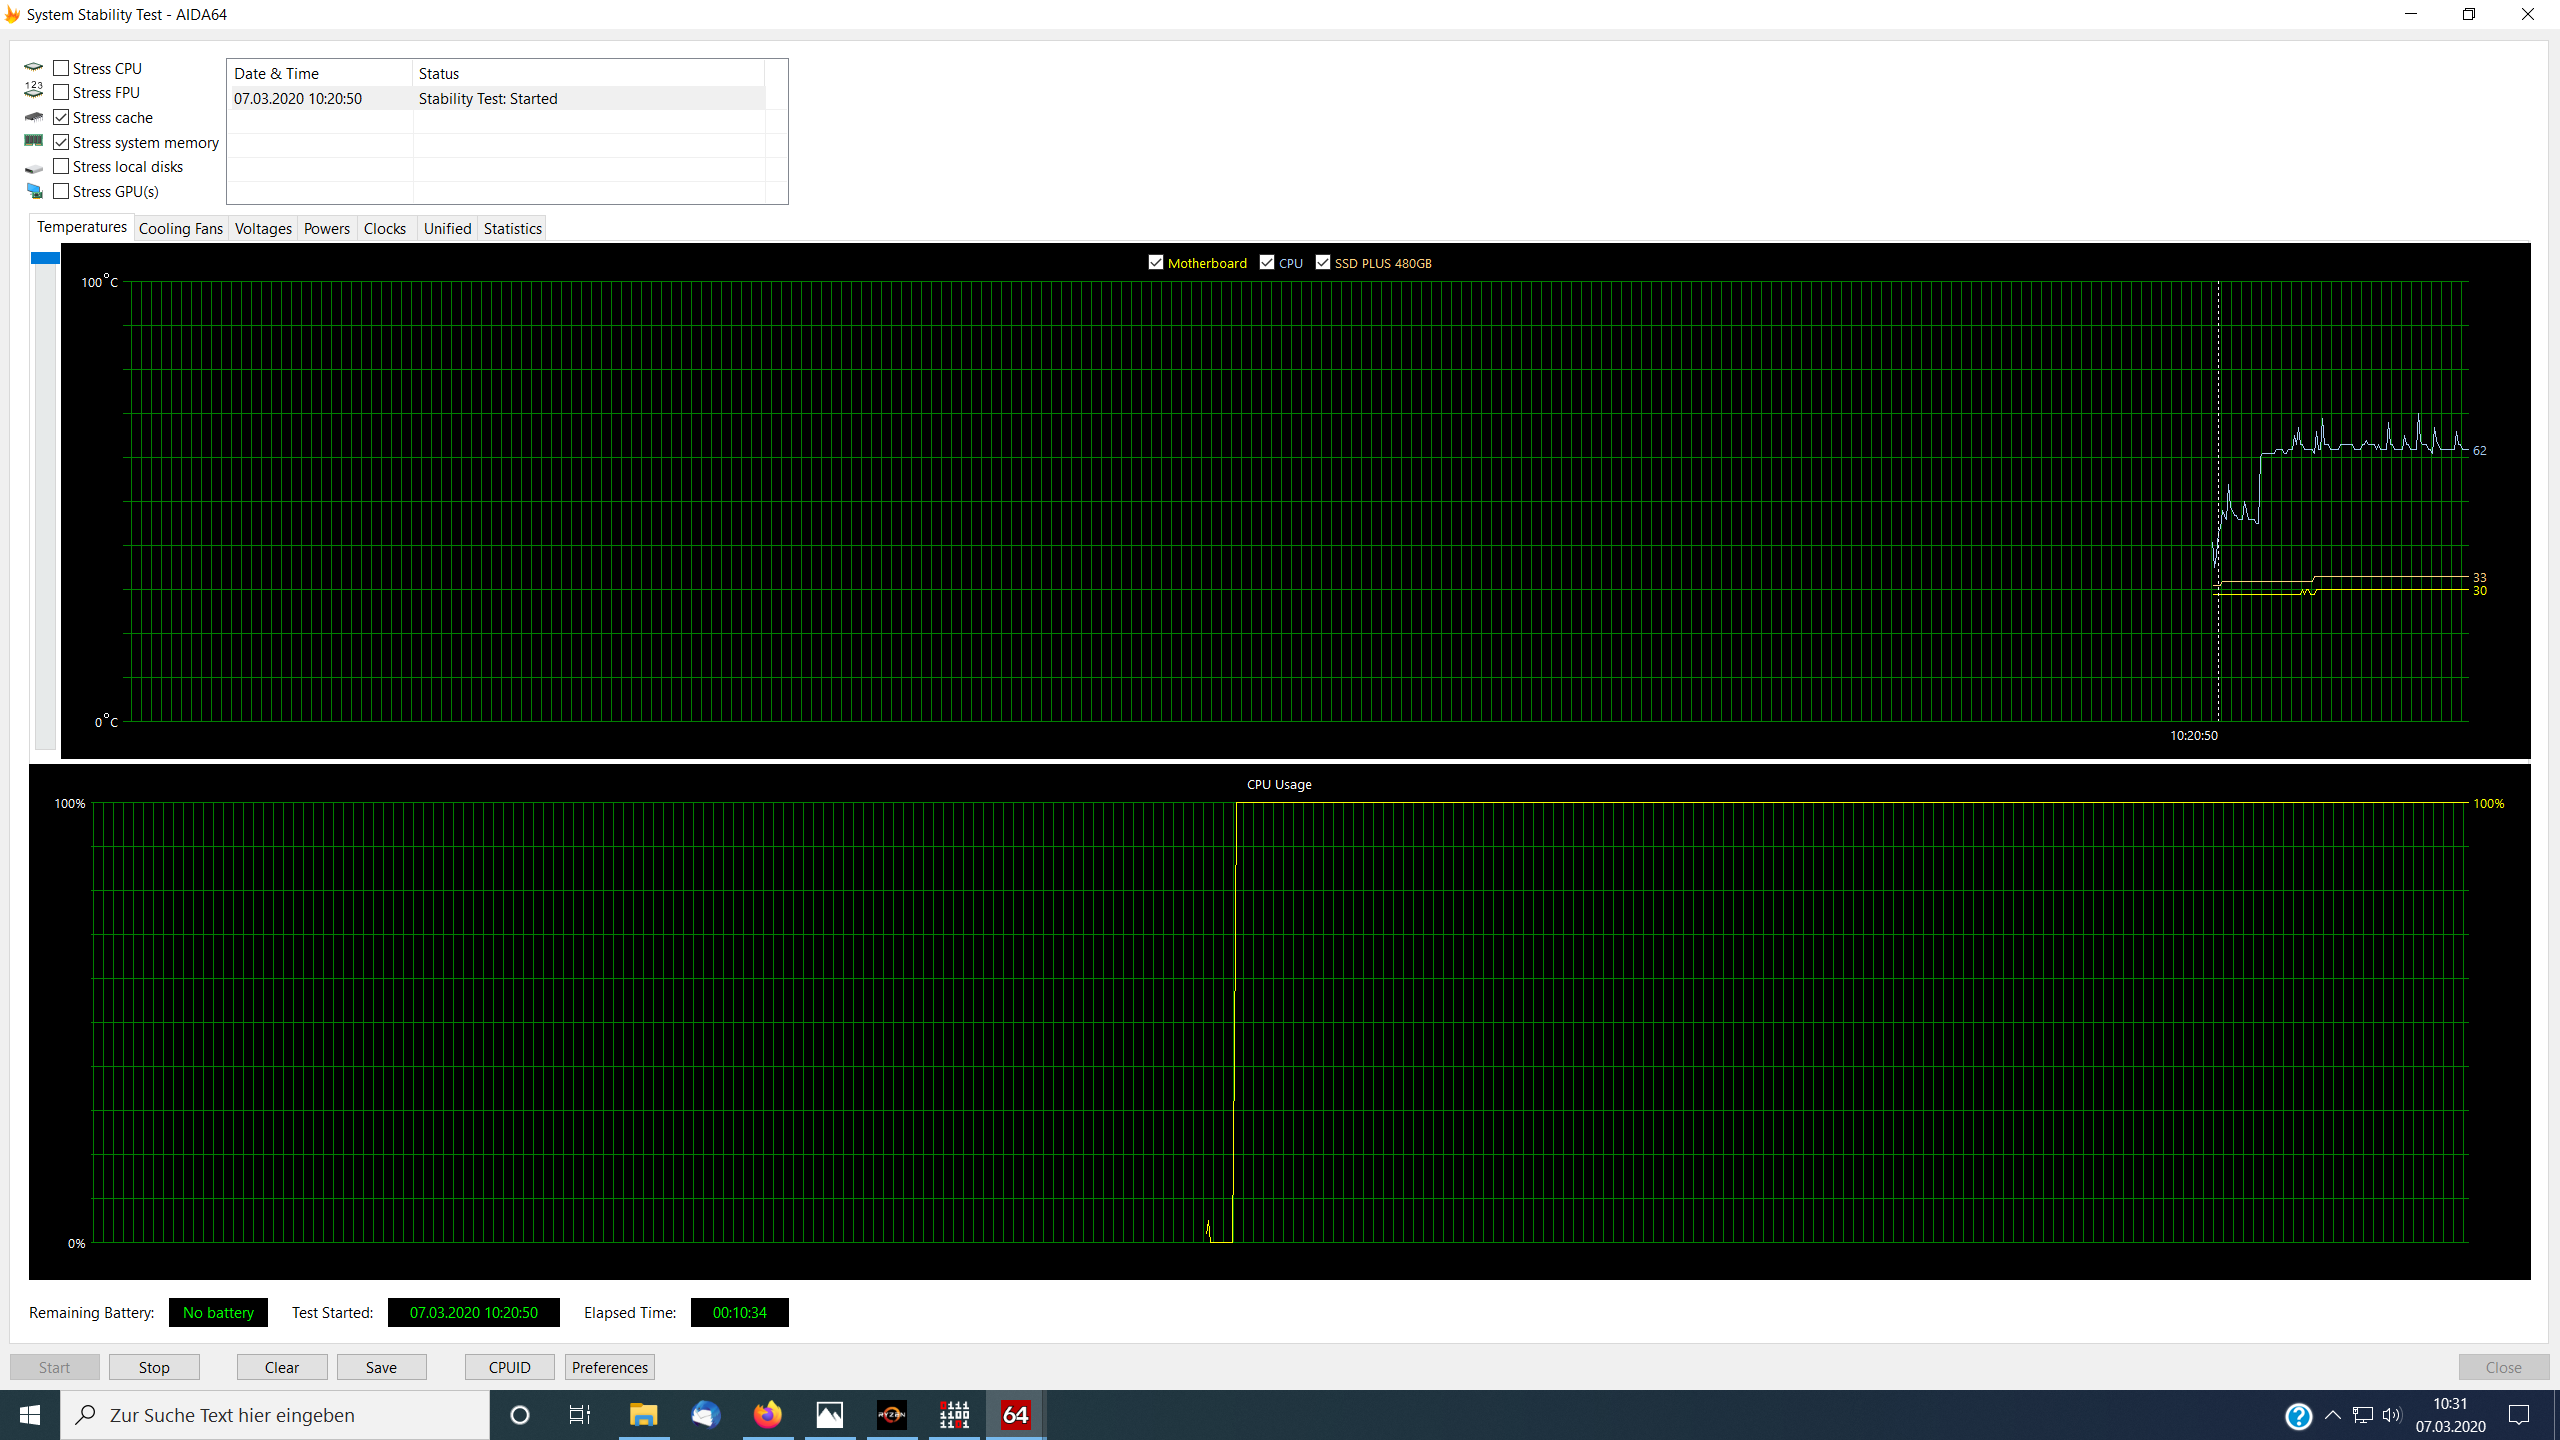The image size is (2560, 1440).
Task: Open Thunderbird mail taskbar icon
Action: click(x=706, y=1415)
